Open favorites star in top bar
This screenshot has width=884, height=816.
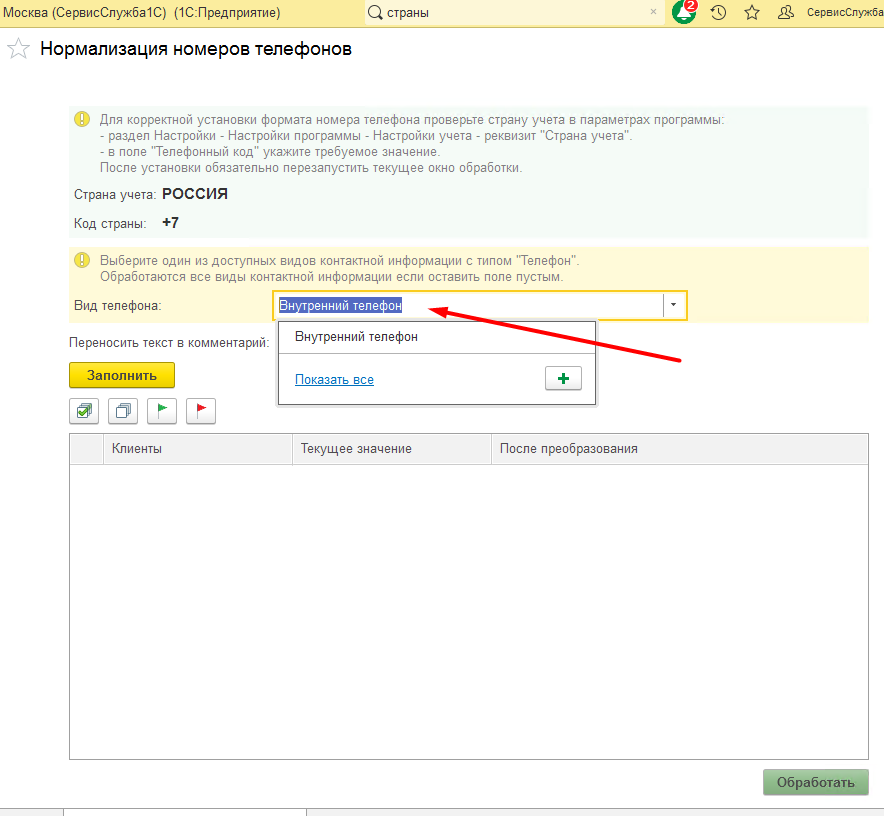[752, 13]
